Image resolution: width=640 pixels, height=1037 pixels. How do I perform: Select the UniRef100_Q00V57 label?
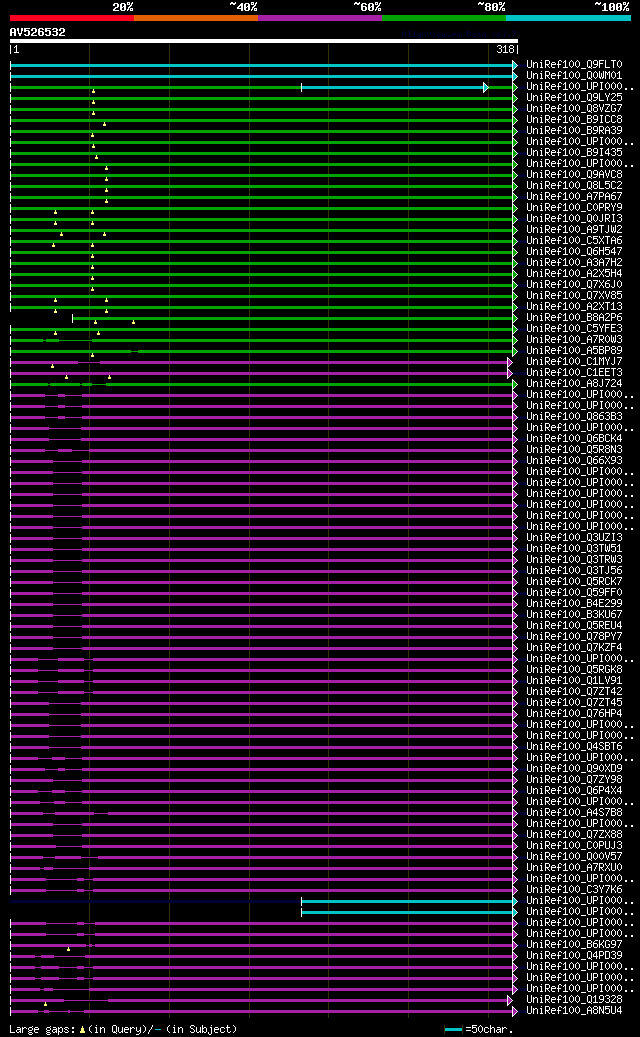(x=574, y=856)
